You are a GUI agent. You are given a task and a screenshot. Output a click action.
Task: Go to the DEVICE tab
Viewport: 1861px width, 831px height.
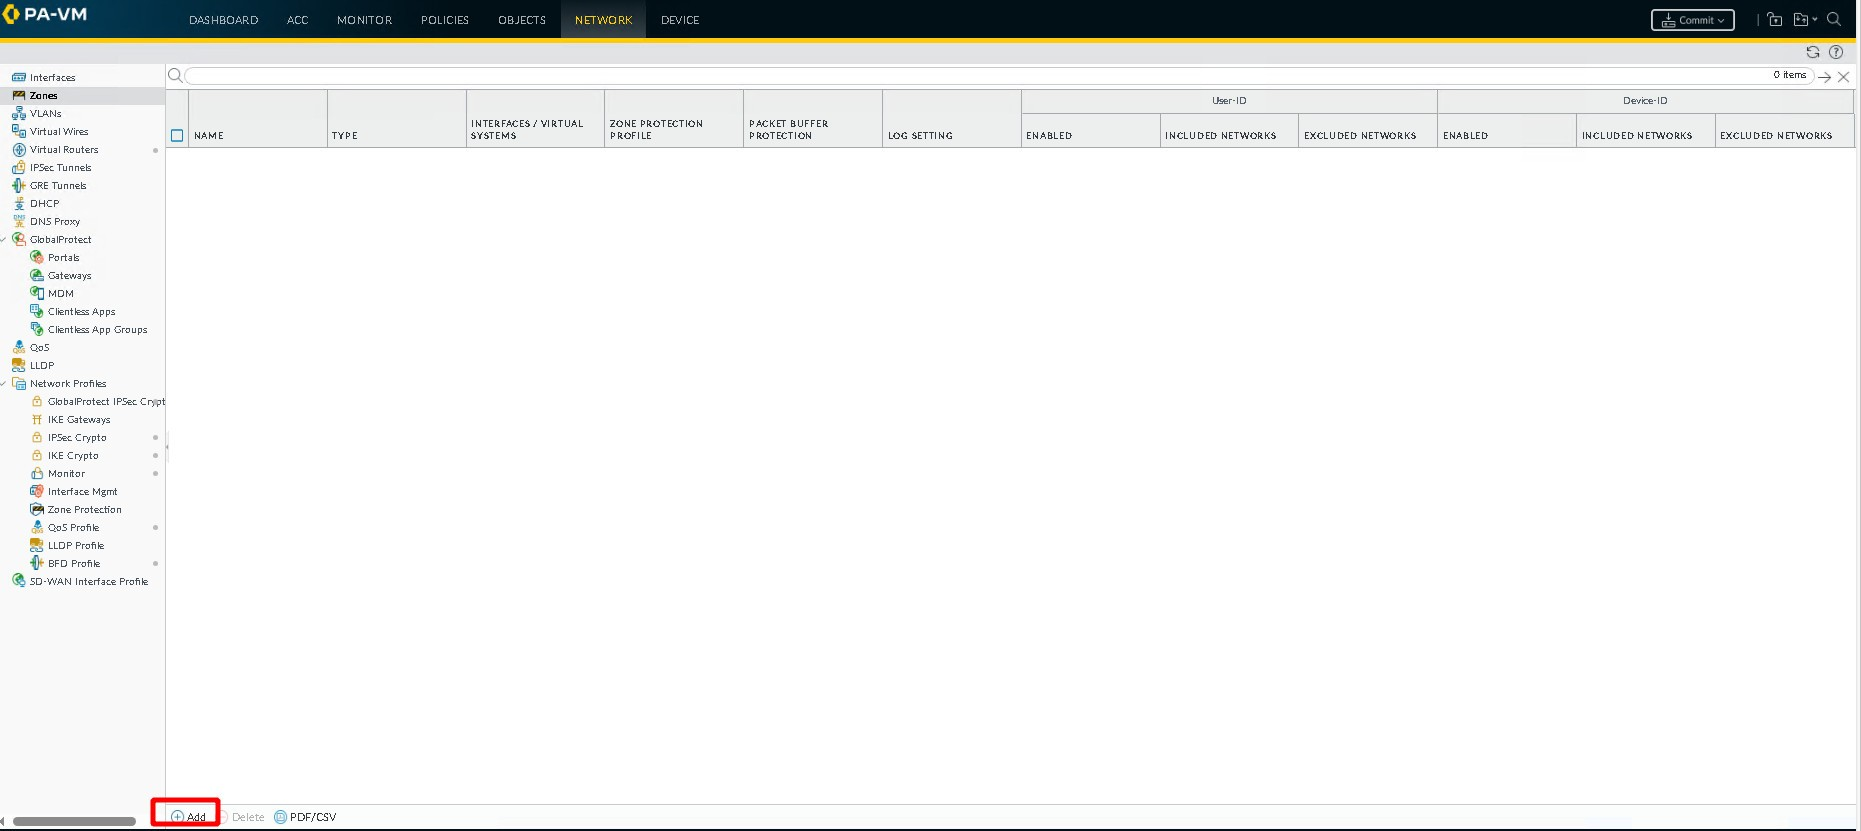[680, 20]
